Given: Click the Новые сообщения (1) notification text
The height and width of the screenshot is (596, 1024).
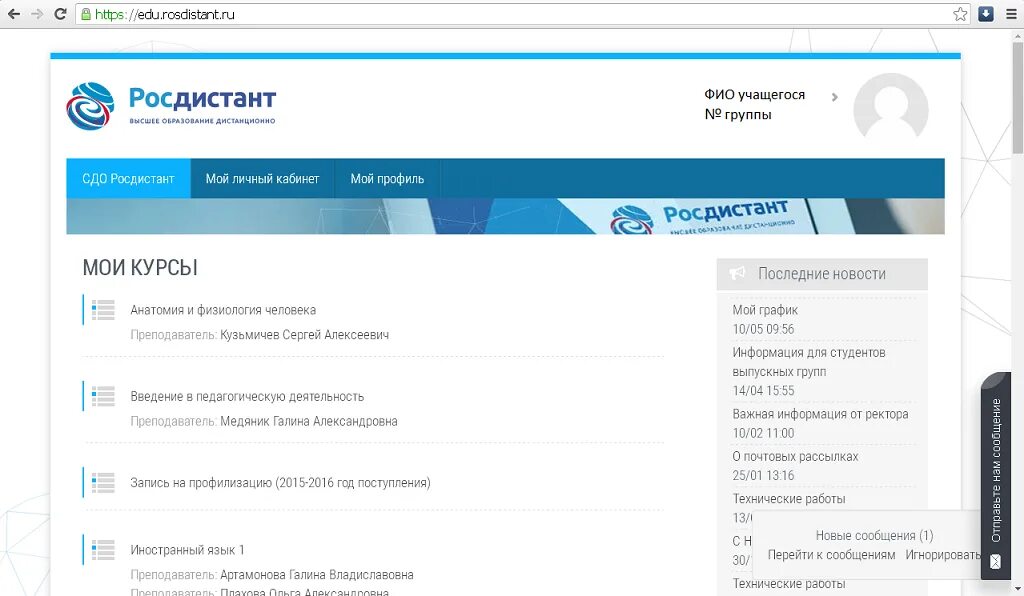Looking at the screenshot, I should pyautogui.click(x=874, y=535).
